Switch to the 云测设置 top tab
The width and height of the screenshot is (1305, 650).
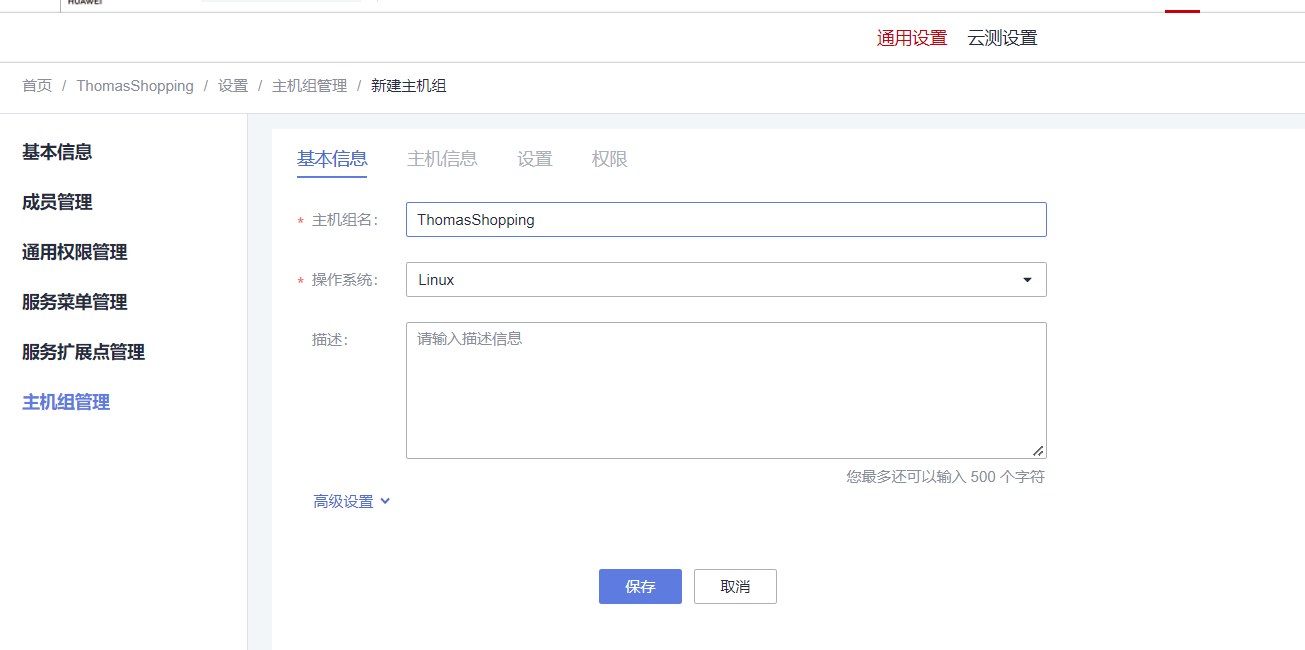tap(1002, 38)
